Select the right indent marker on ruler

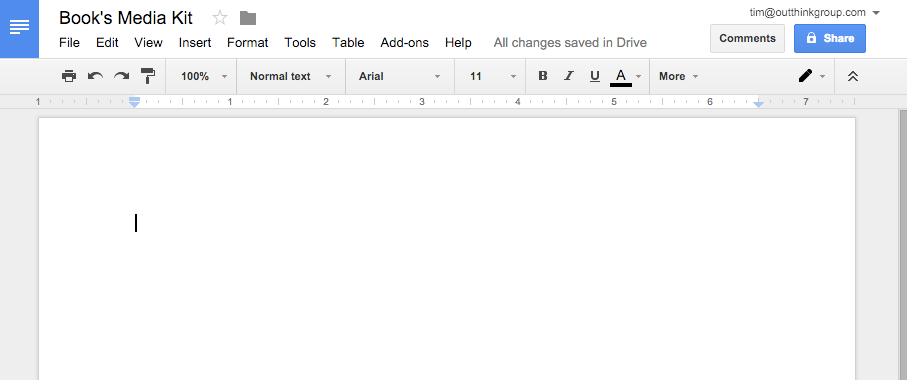click(758, 104)
